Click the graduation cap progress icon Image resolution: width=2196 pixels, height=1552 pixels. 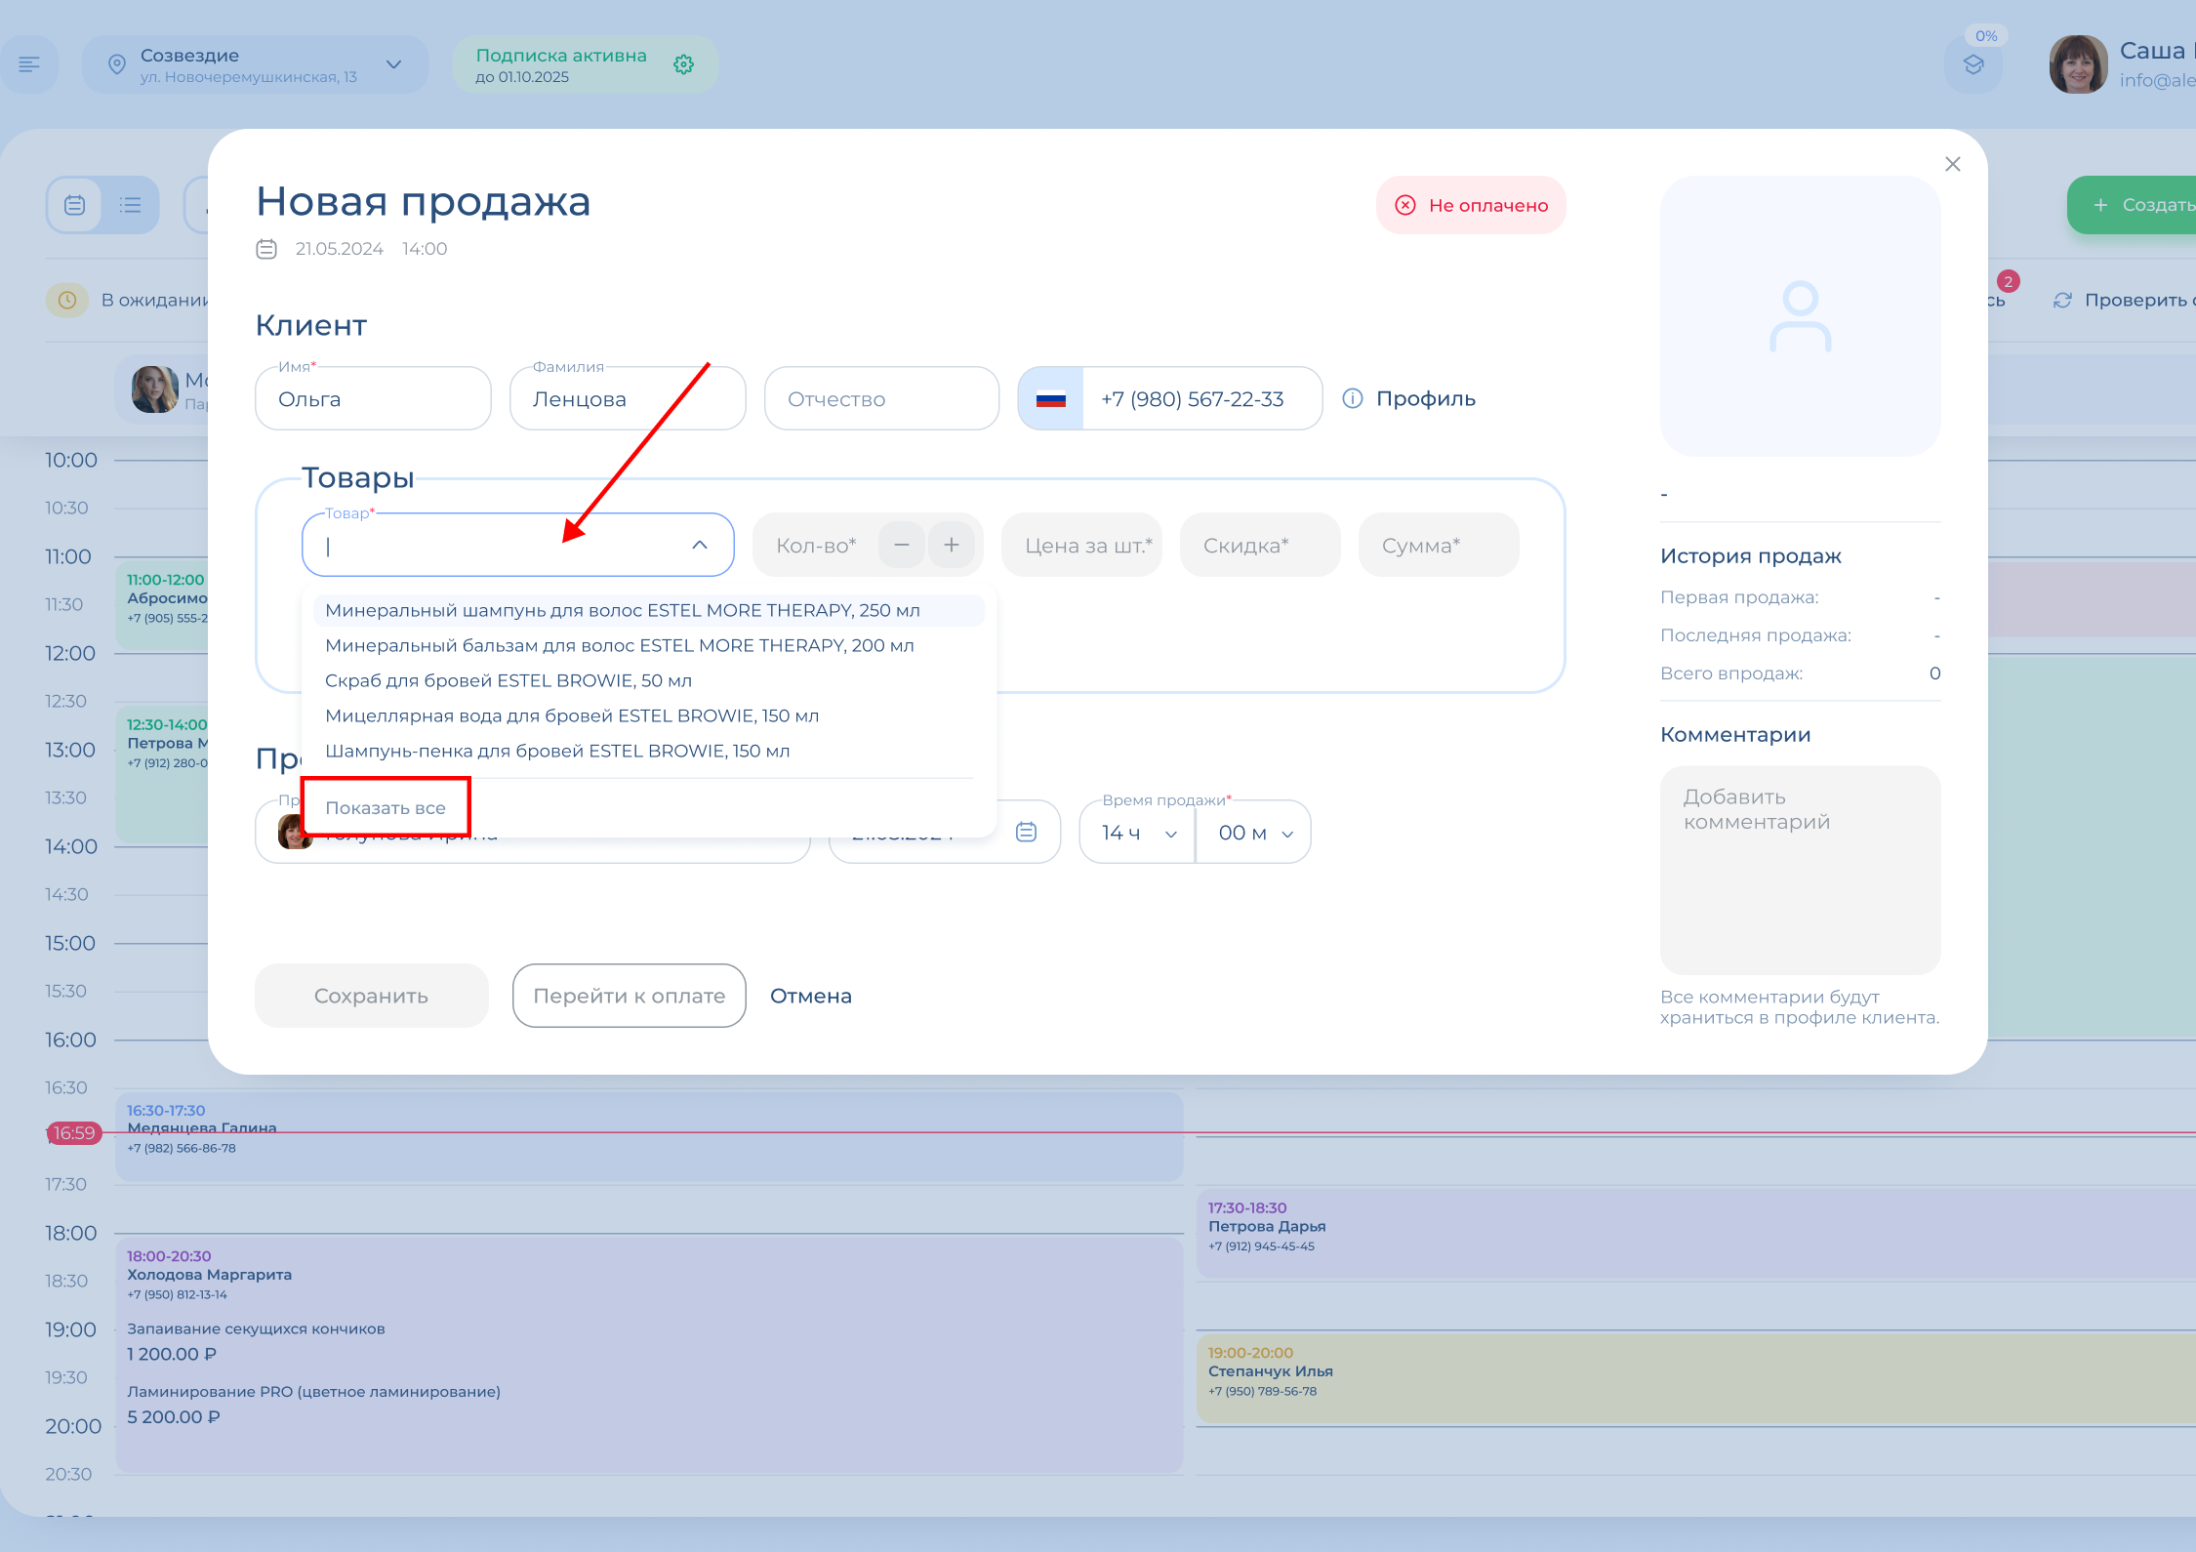point(1973,66)
